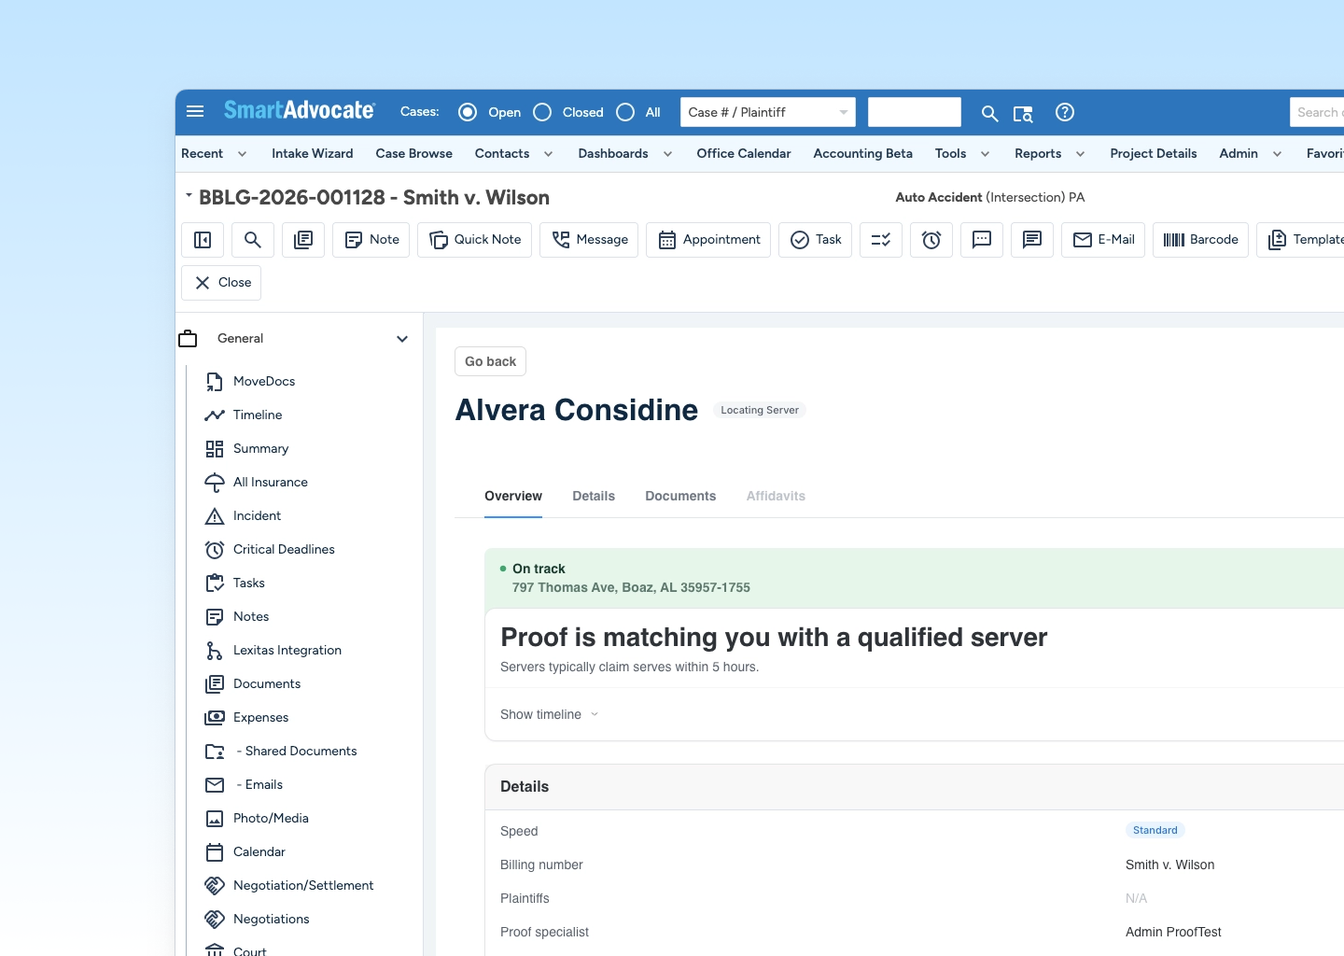Click the Note button
1344x956 pixels.
(x=371, y=240)
